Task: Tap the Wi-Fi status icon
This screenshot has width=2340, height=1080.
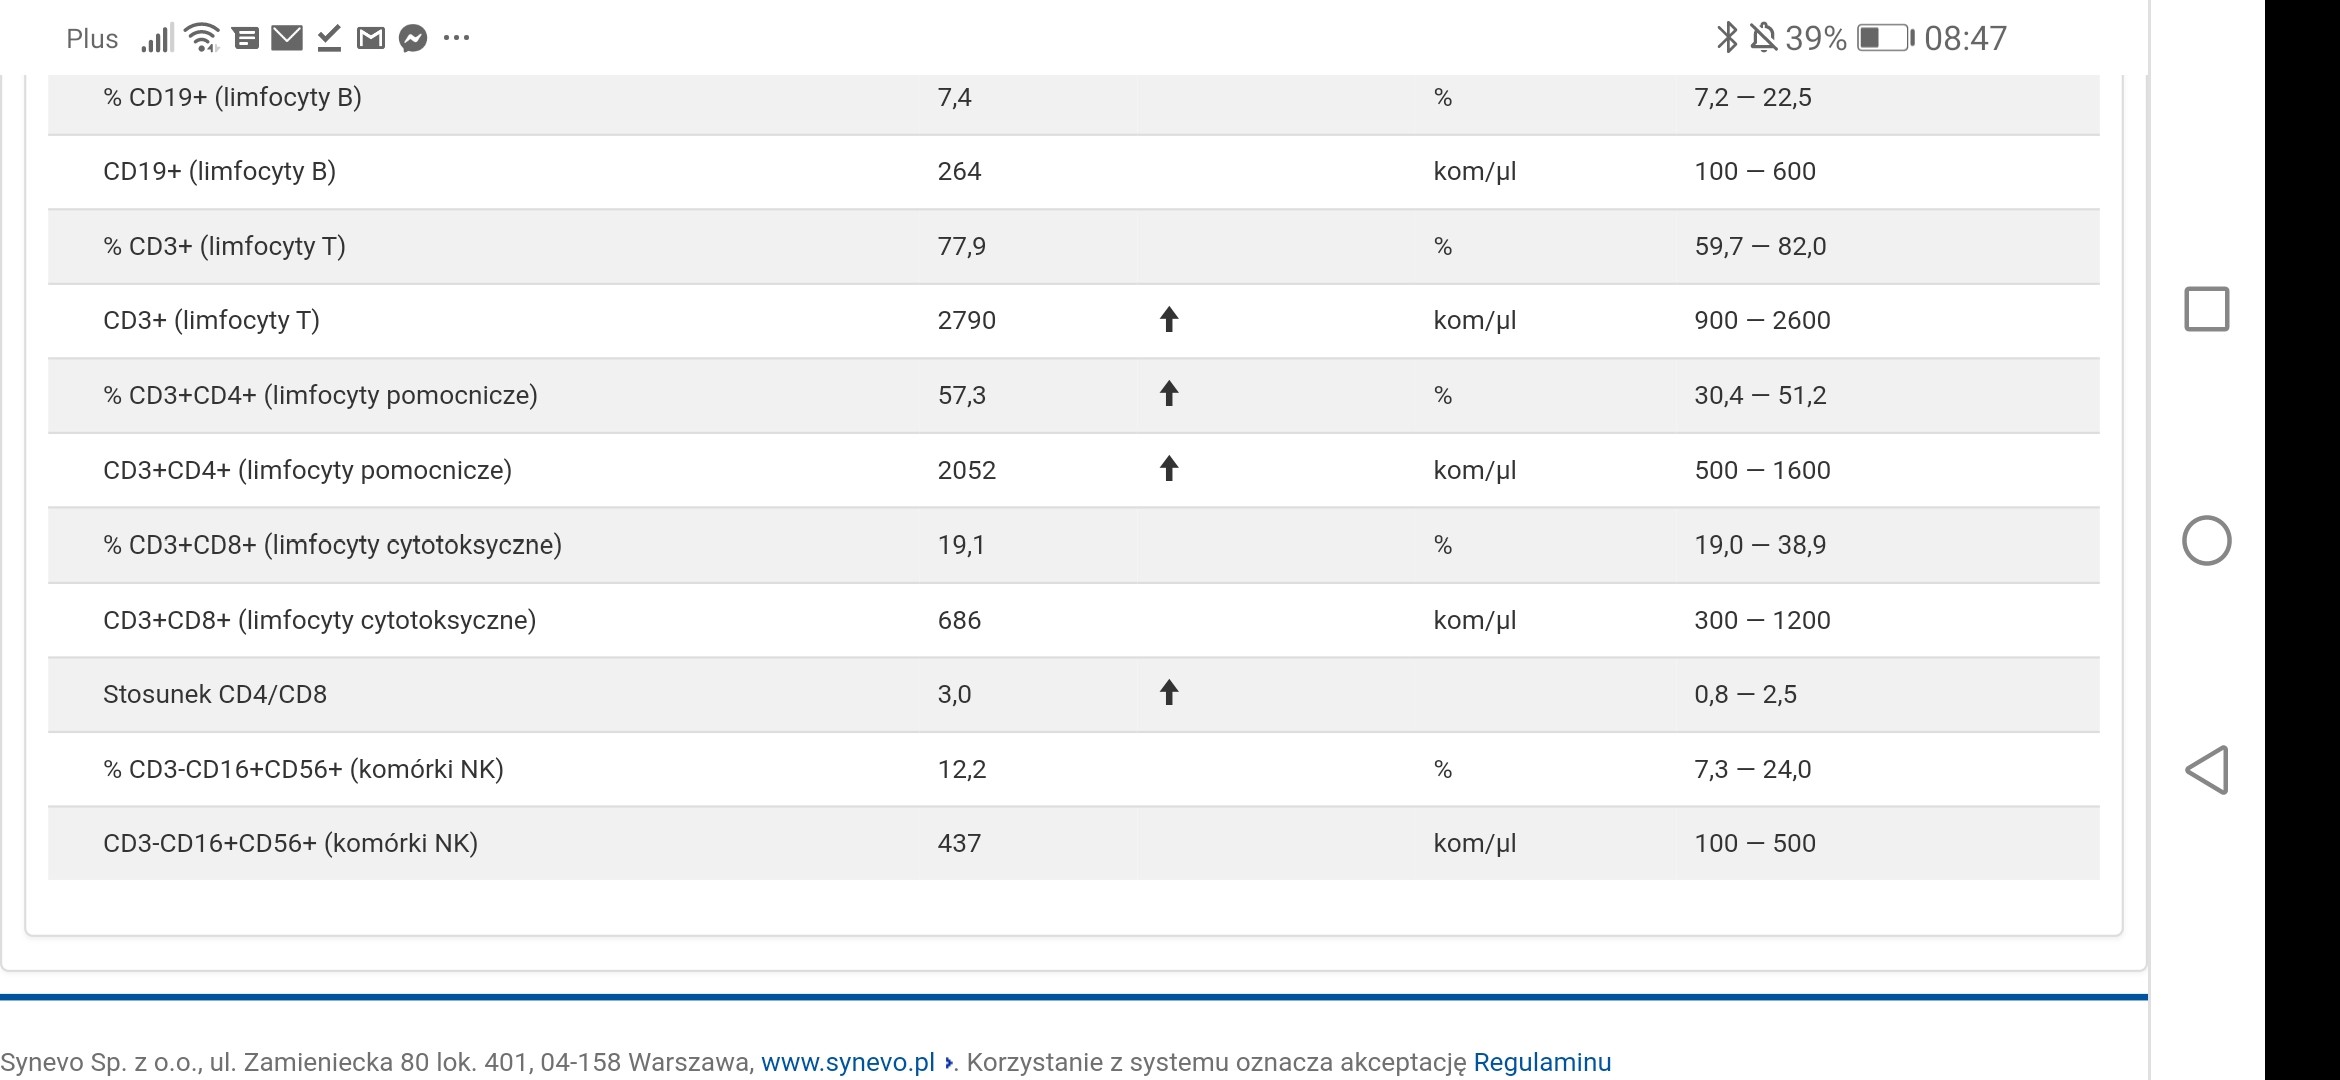Action: click(203, 38)
